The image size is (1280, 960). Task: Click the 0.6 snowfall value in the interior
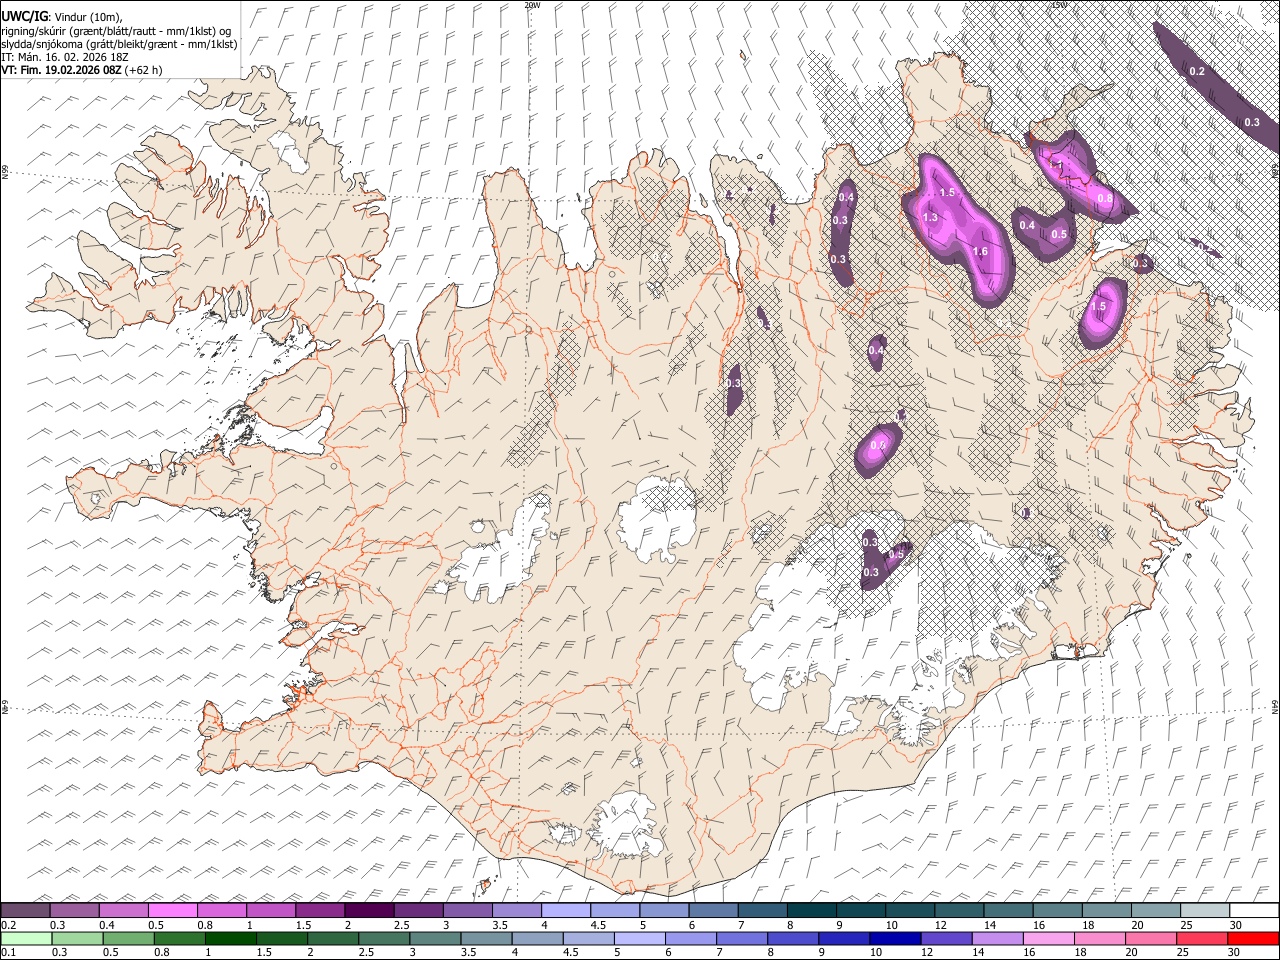tap(878, 445)
